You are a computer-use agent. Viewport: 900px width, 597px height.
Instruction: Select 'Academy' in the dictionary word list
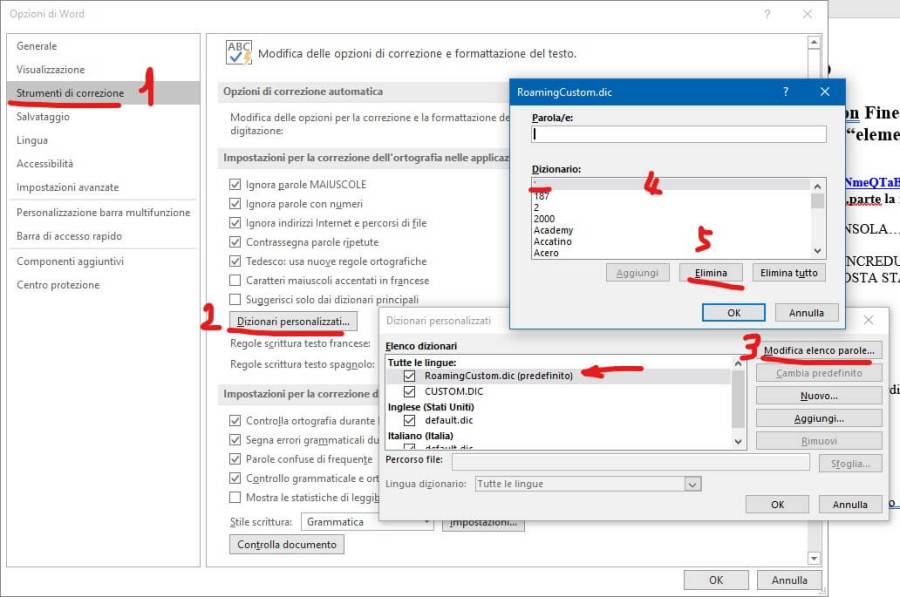(553, 230)
